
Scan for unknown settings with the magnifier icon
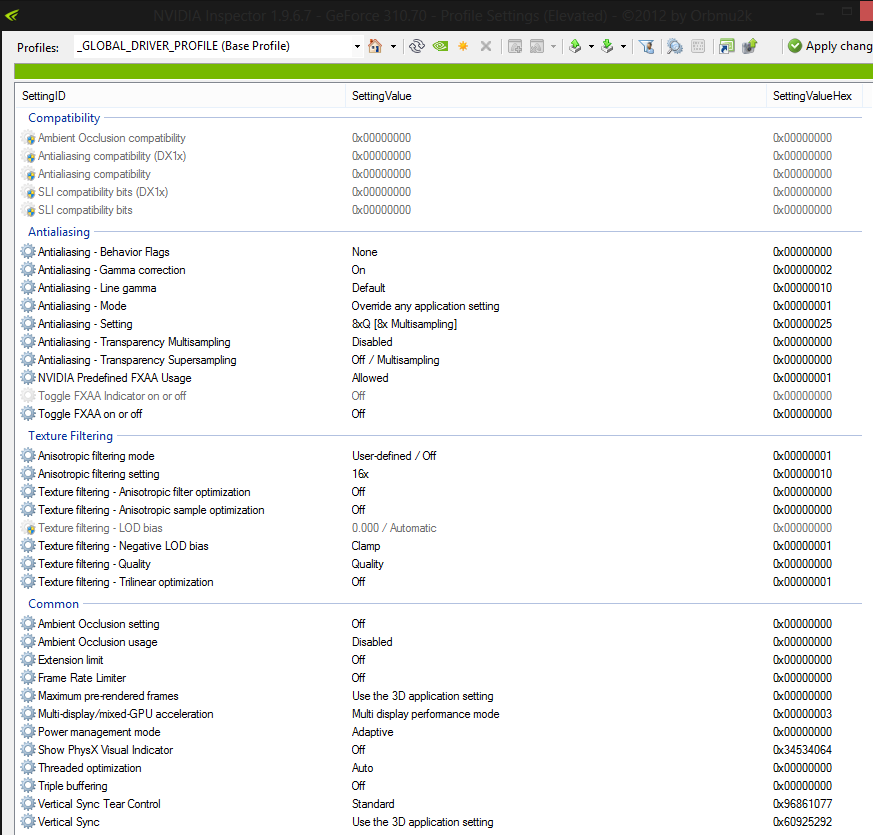pos(675,46)
